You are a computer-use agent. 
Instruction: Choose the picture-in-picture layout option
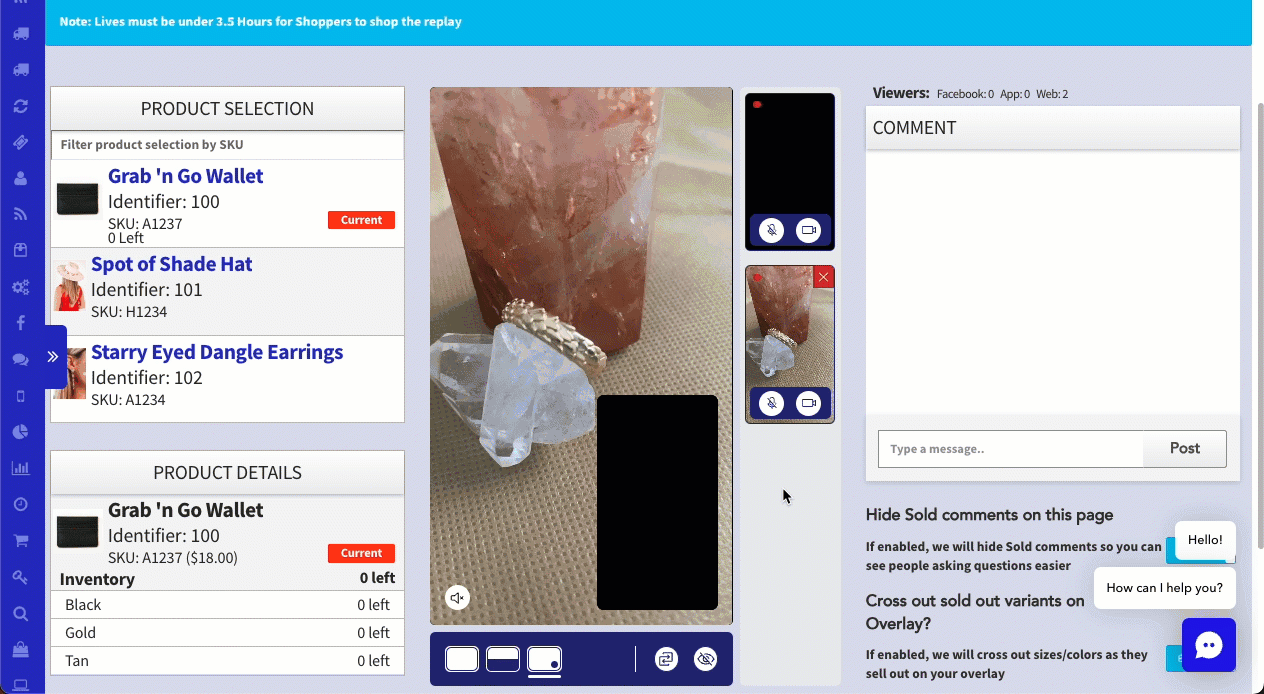tap(544, 659)
